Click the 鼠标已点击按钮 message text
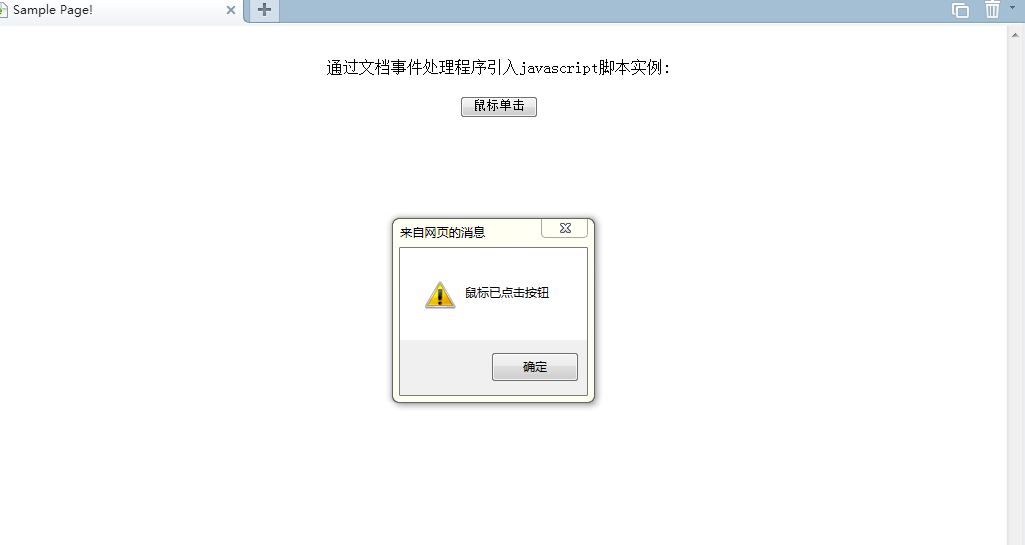 507,293
